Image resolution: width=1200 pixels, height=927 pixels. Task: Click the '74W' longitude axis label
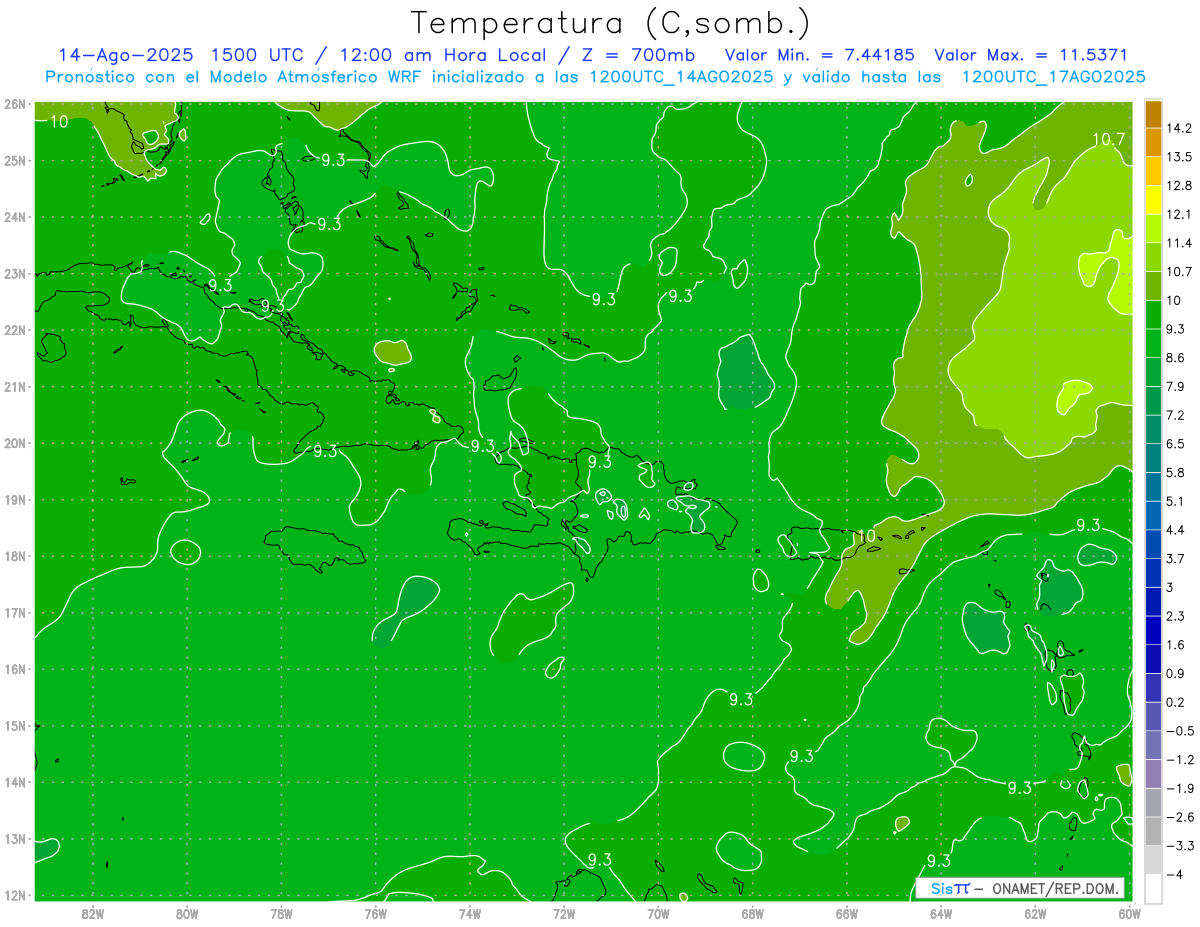click(470, 913)
